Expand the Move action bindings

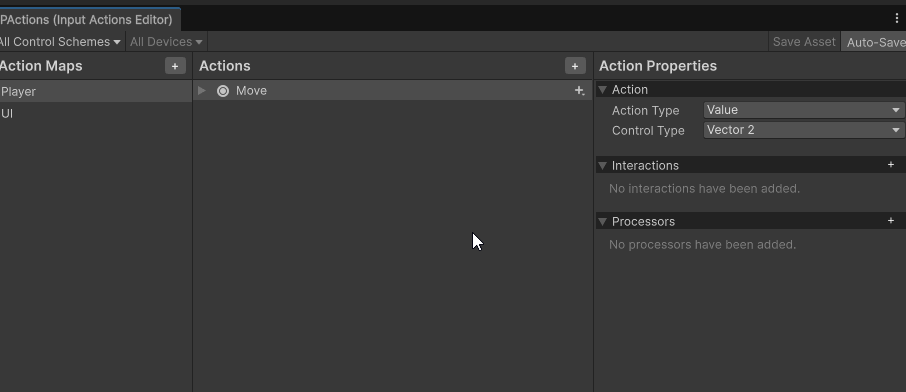202,90
